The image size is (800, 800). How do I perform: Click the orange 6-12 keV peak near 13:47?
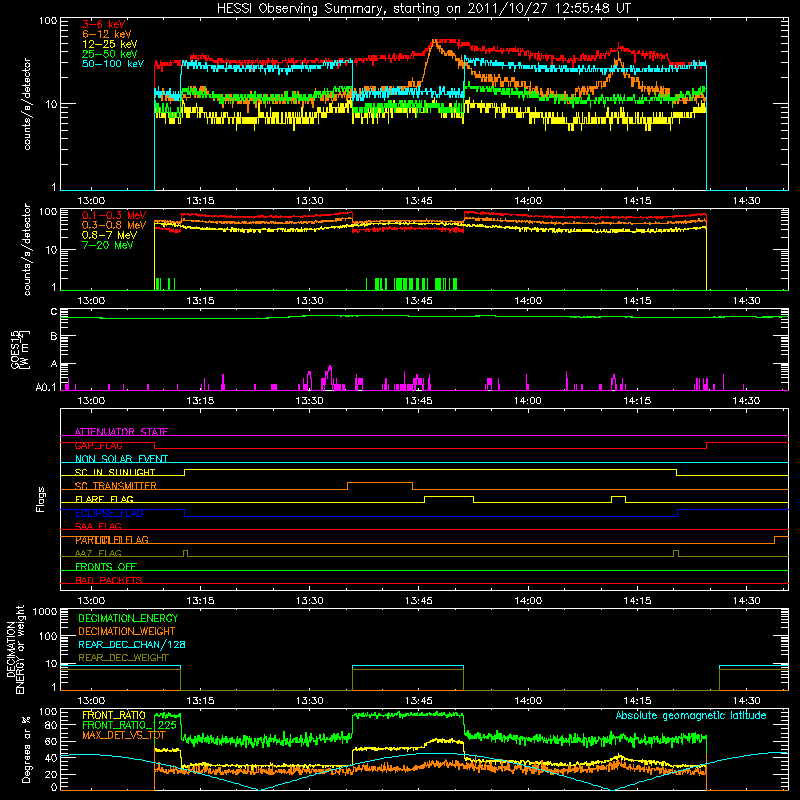(x=435, y=42)
